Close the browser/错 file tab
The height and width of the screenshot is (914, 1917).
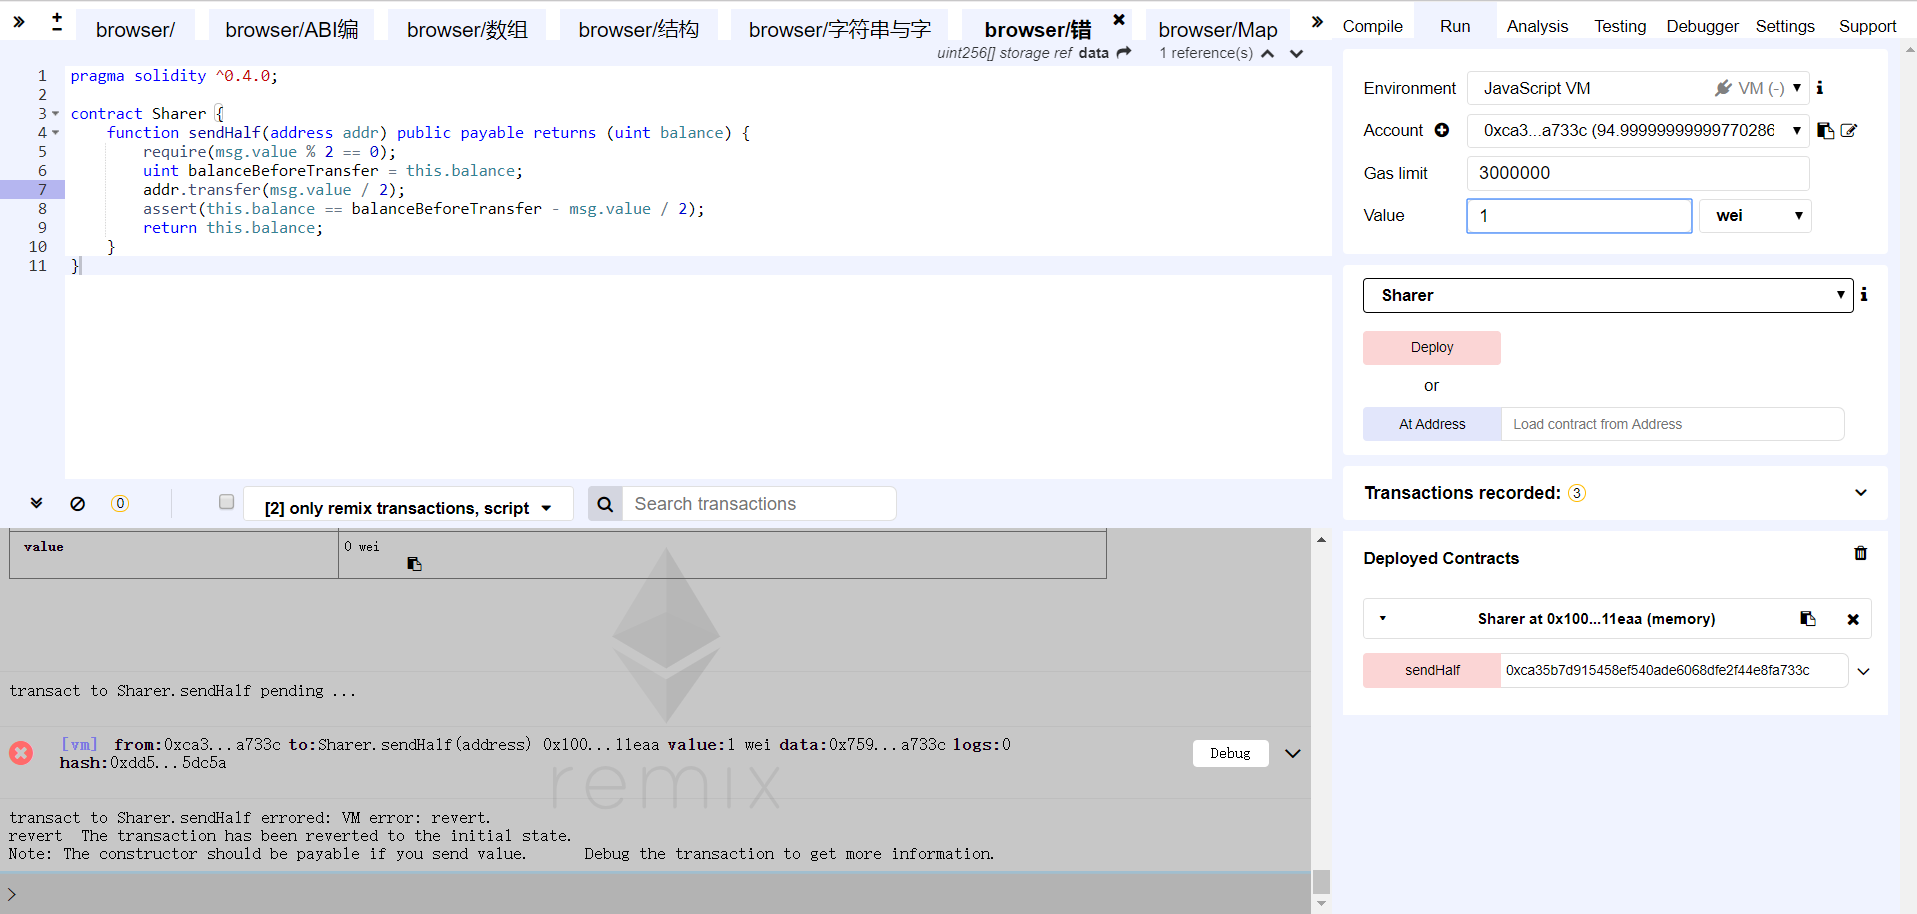1119,19
